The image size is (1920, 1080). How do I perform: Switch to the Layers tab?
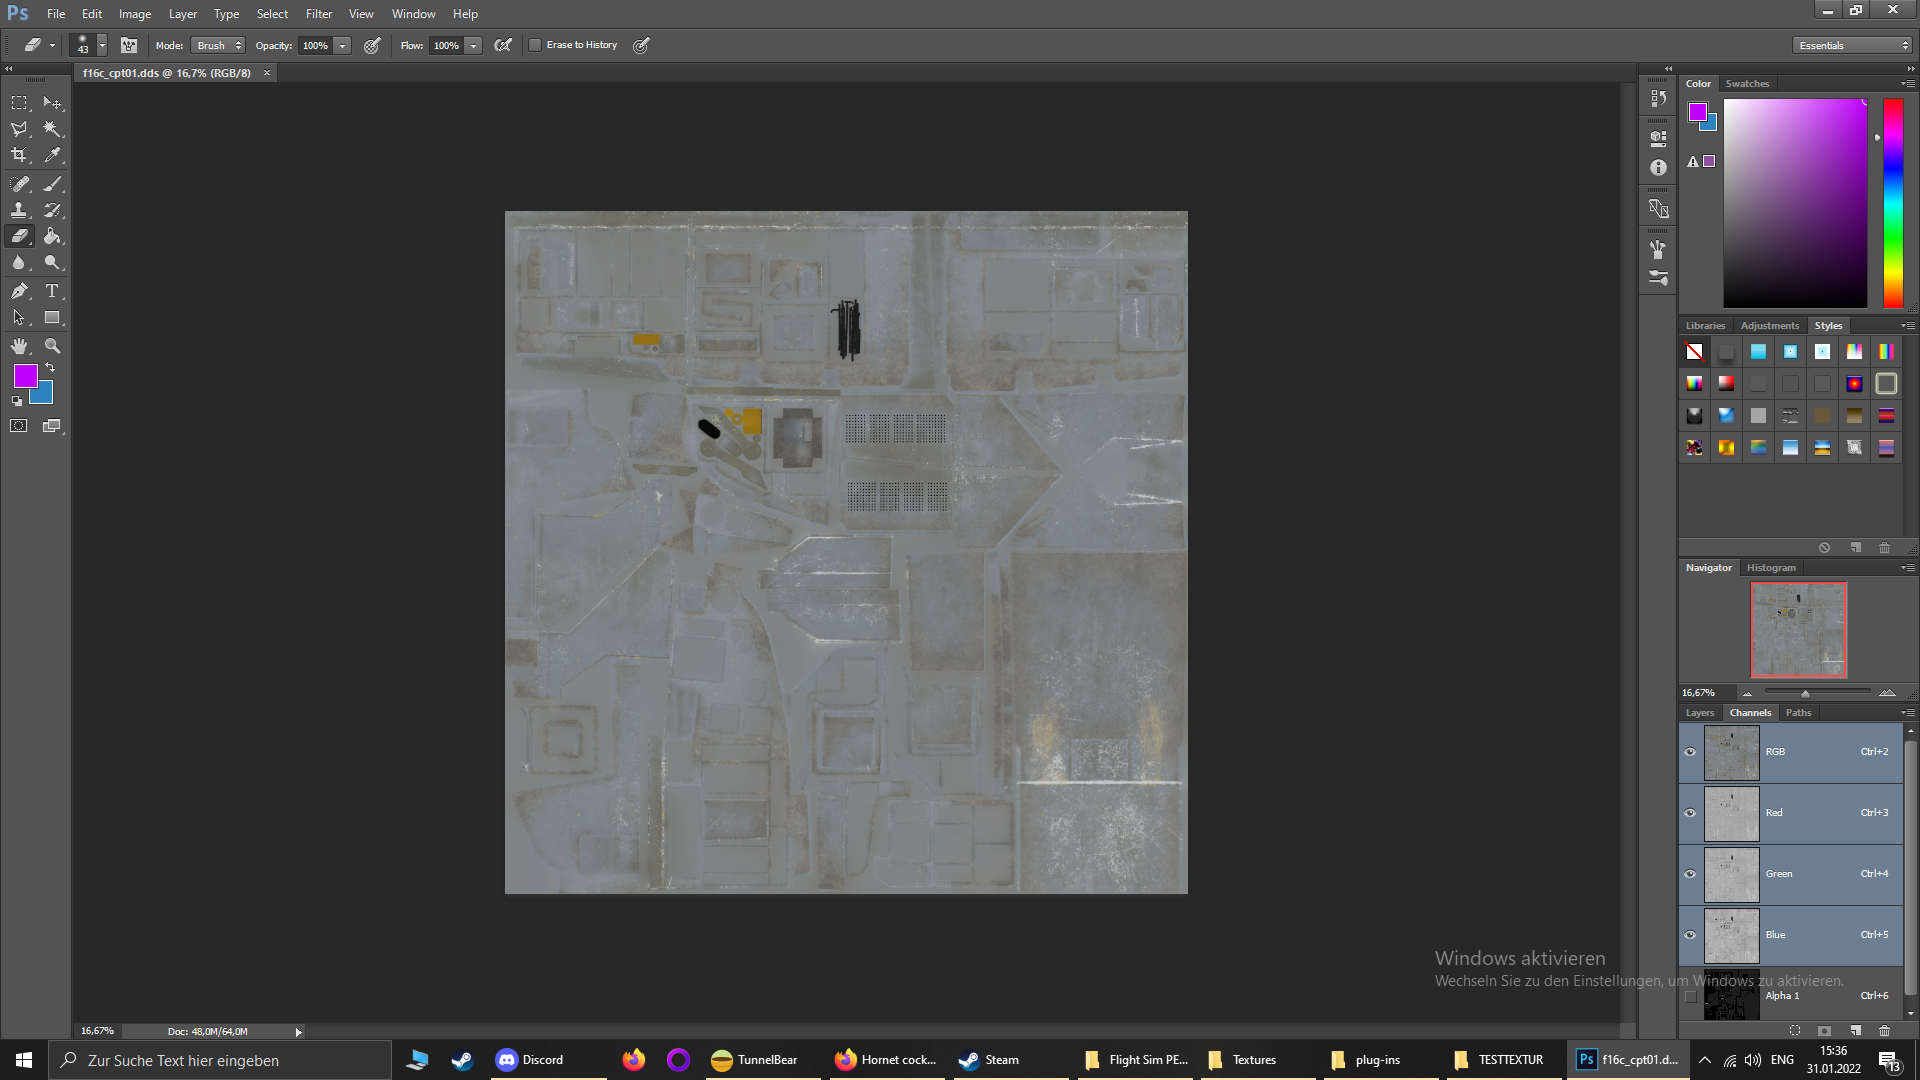pyautogui.click(x=1700, y=713)
